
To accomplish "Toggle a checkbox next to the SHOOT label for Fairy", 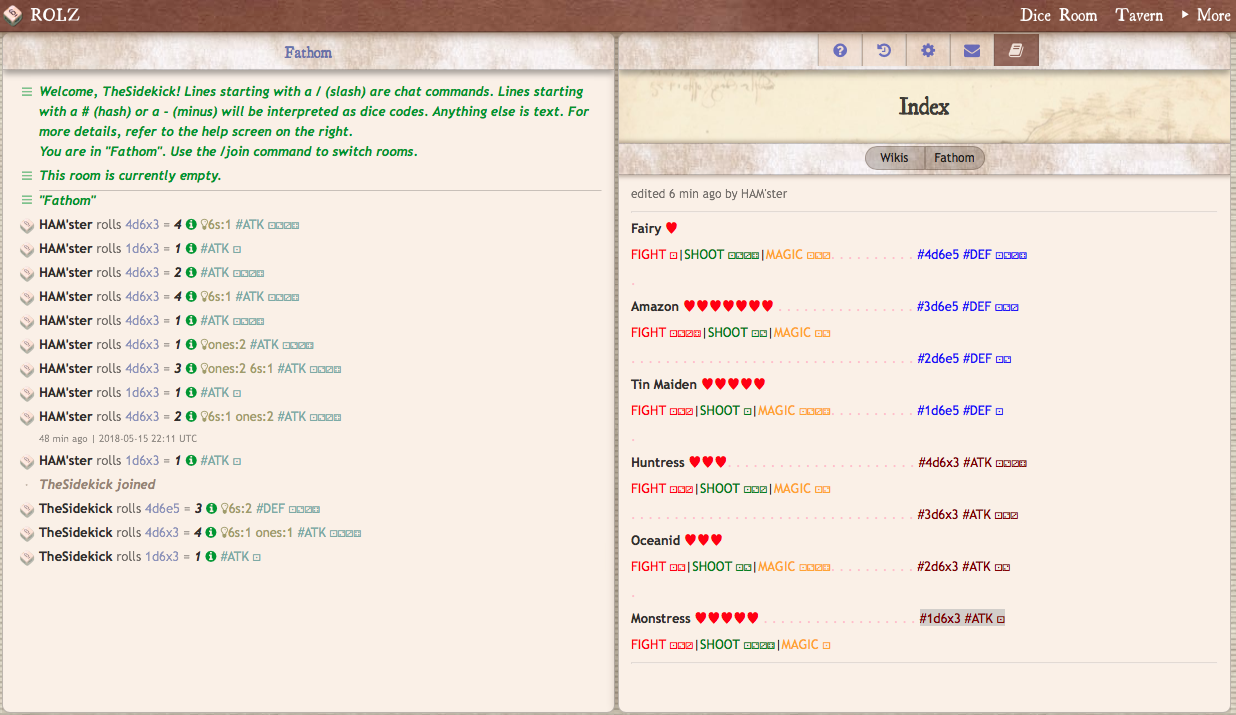I will tap(730, 254).
